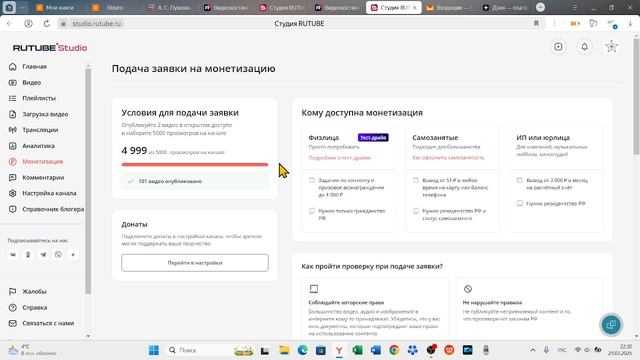The height and width of the screenshot is (360, 640).
Task: Click the 101 видео опубликовано status row
Action: 195,181
